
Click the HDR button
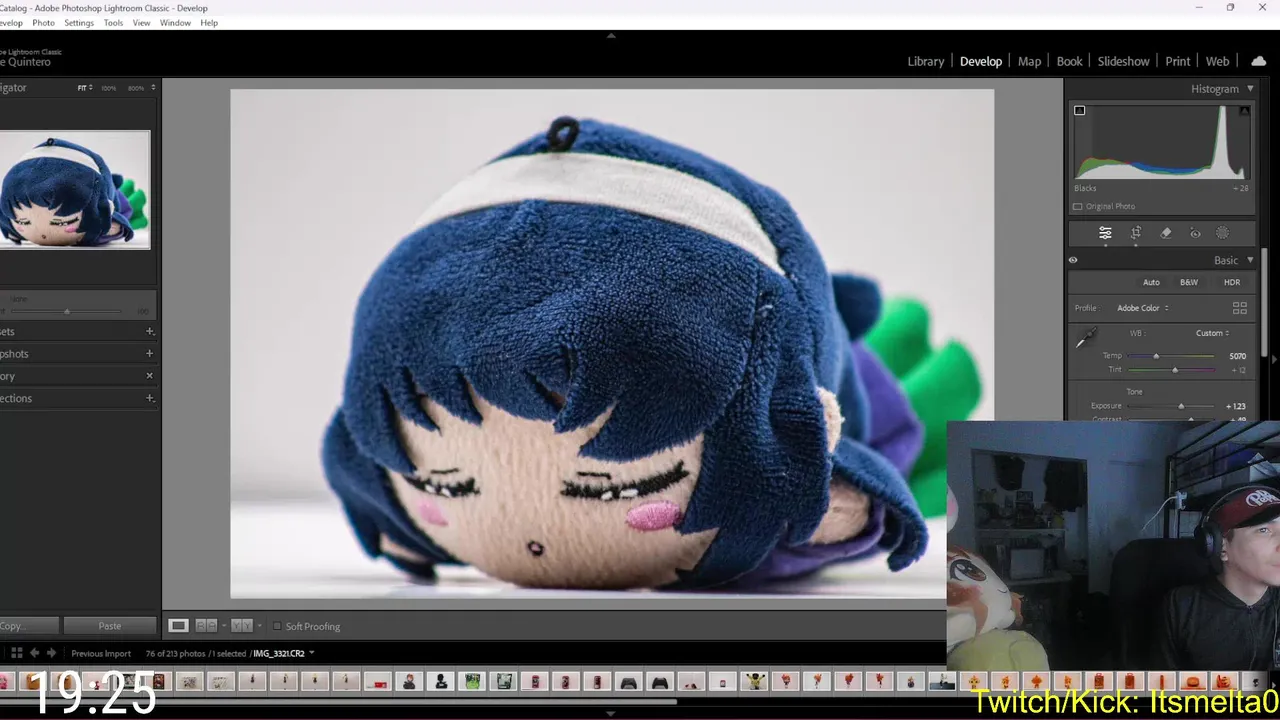[1232, 282]
